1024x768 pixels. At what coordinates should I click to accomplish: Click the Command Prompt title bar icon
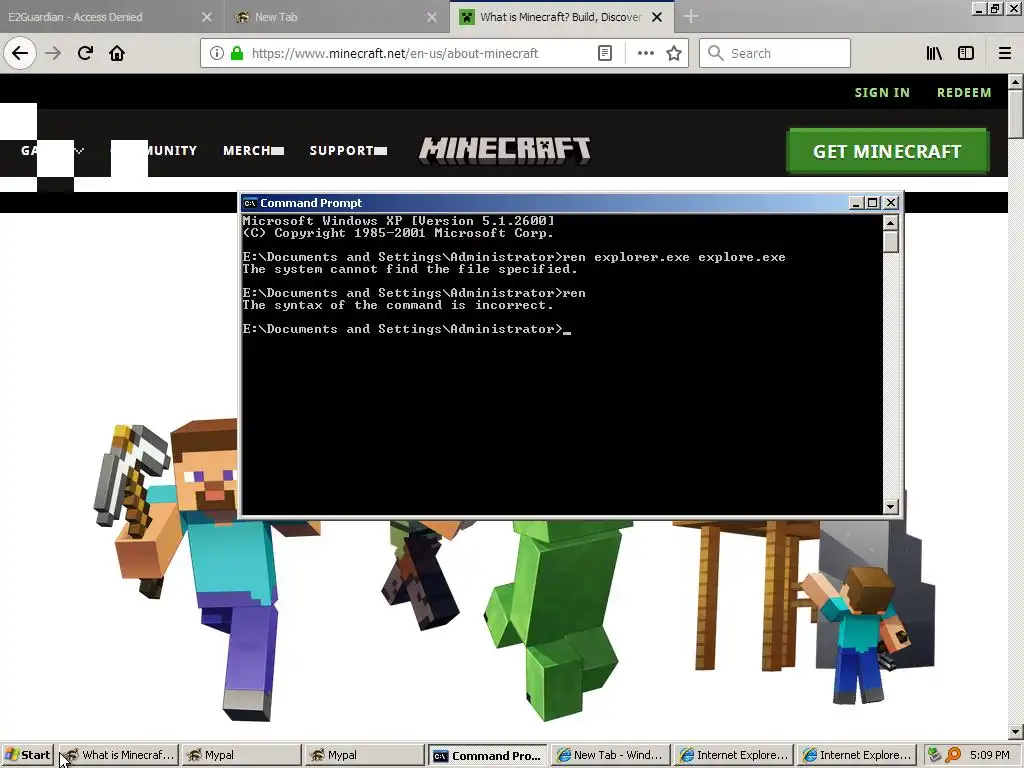(249, 203)
